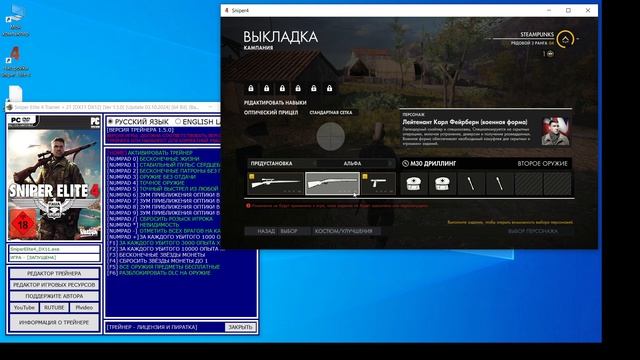The width and height of the screenshot is (640, 360).
Task: Click the ЗАКРЫТЬ button in trainer
Action: pos(240,327)
